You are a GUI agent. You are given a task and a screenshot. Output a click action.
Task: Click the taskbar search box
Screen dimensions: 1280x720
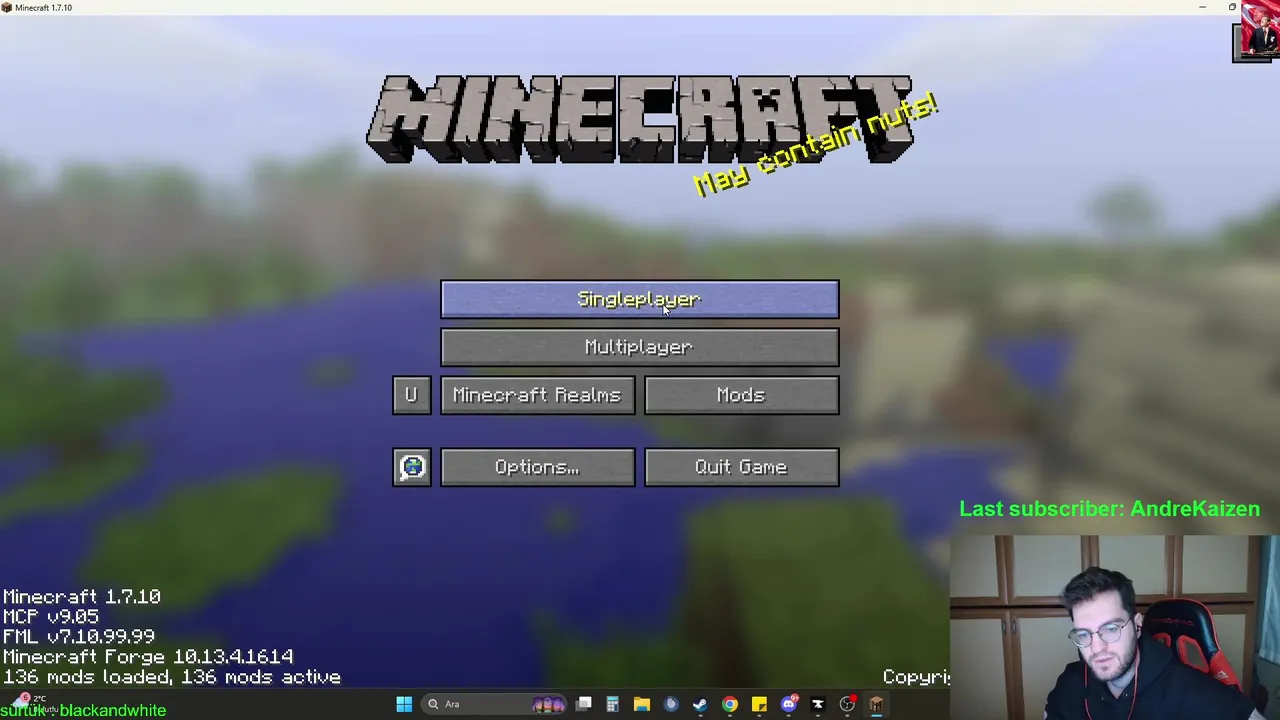pyautogui.click(x=494, y=704)
